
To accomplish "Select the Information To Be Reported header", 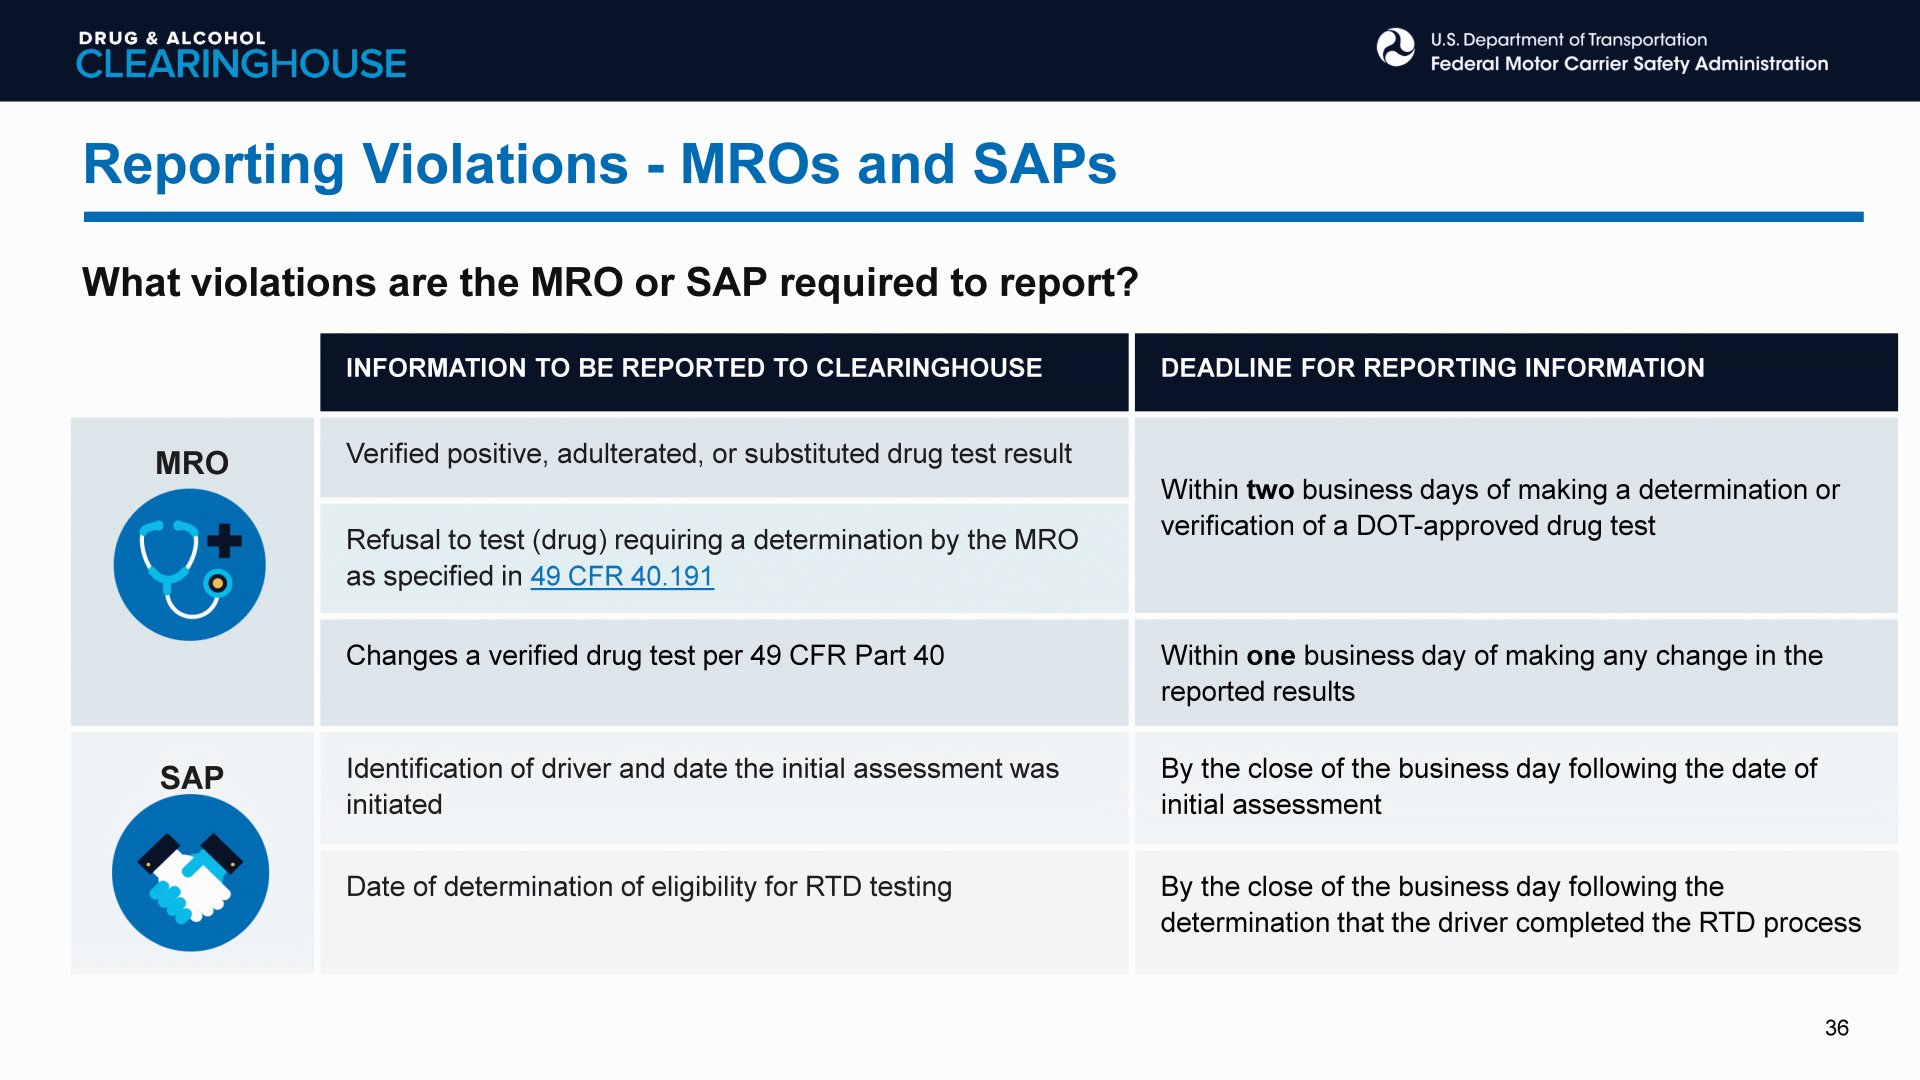I will [x=694, y=368].
